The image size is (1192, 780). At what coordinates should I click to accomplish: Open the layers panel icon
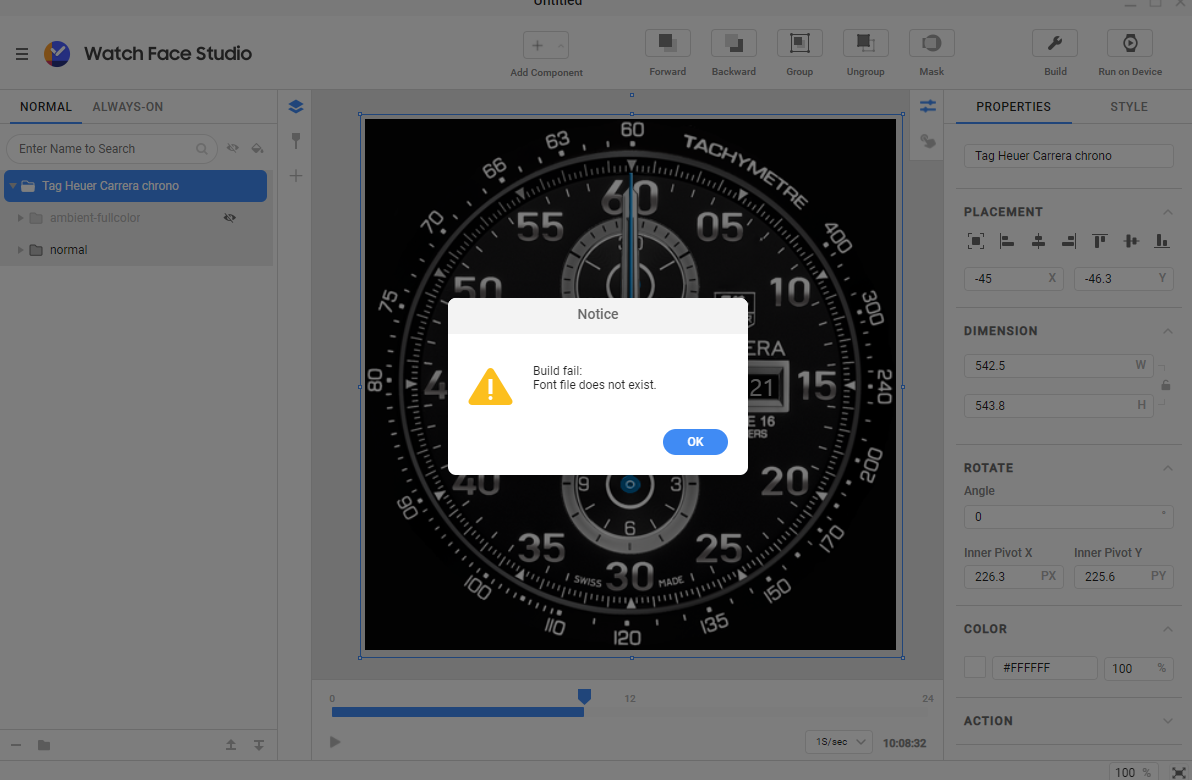[296, 106]
